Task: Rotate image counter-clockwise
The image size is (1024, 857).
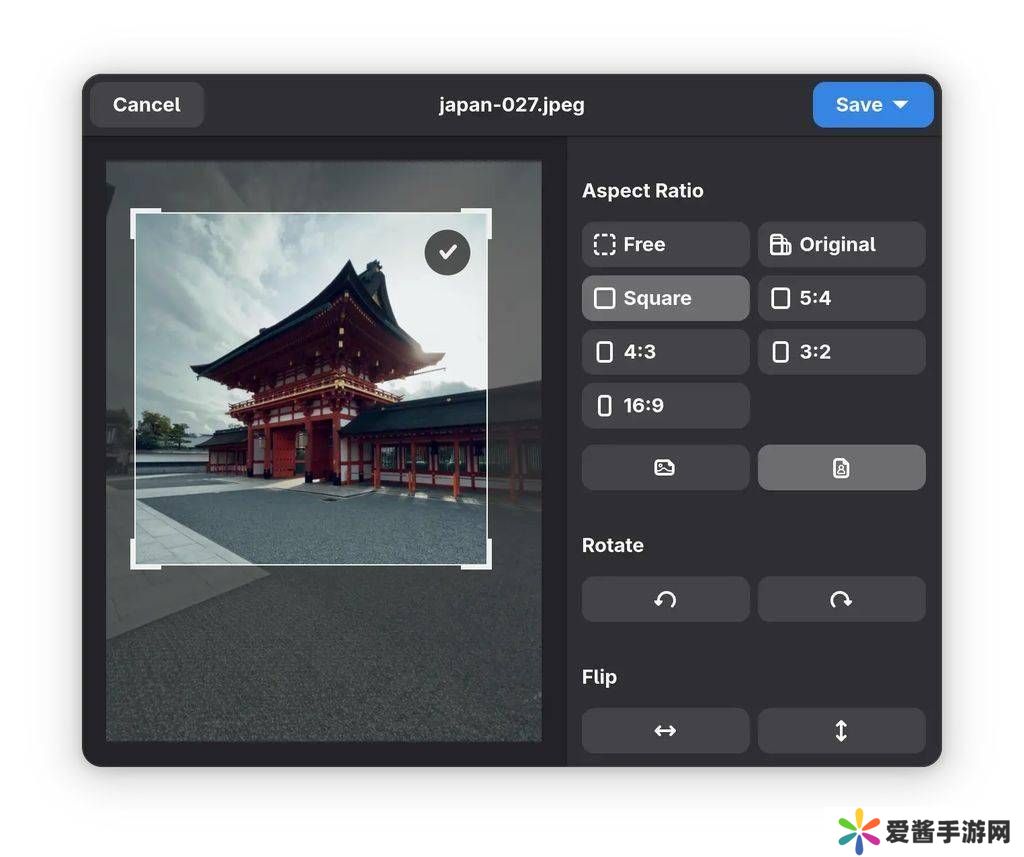Action: [665, 599]
